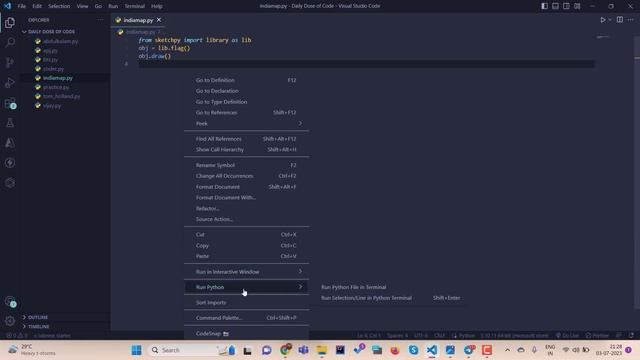Screen dimensions: 640x360
Task: Open Explorer Views and More Actions ellipsis
Action: [x=100, y=20]
